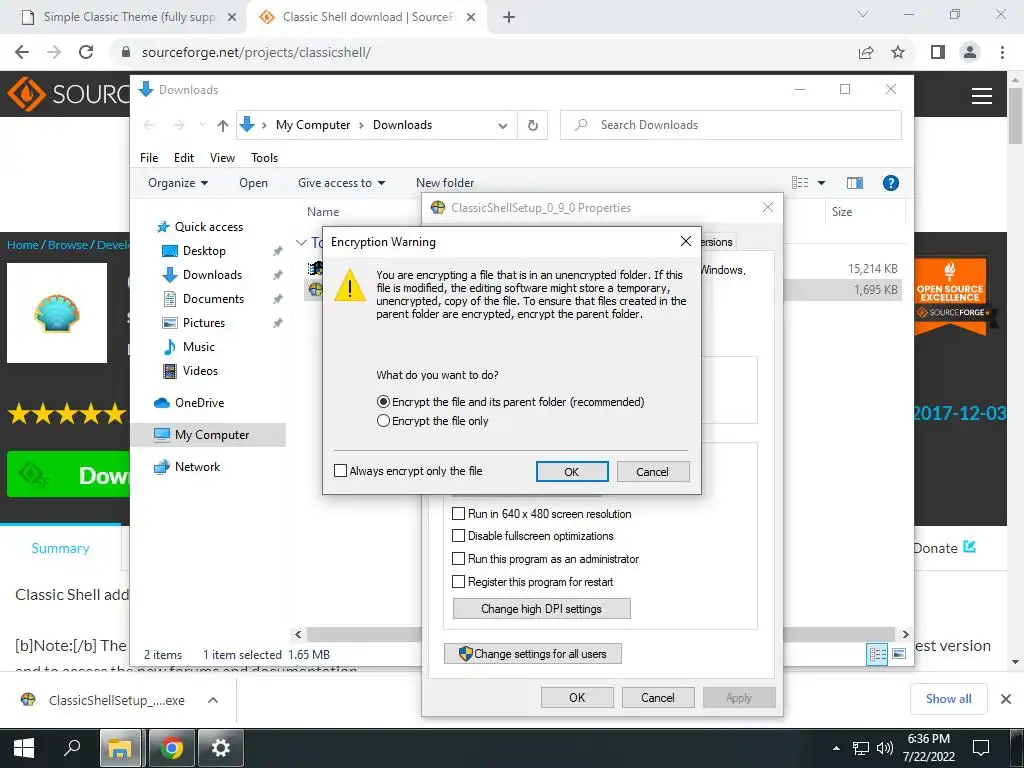Open Chrome three-dot menu

(1002, 52)
